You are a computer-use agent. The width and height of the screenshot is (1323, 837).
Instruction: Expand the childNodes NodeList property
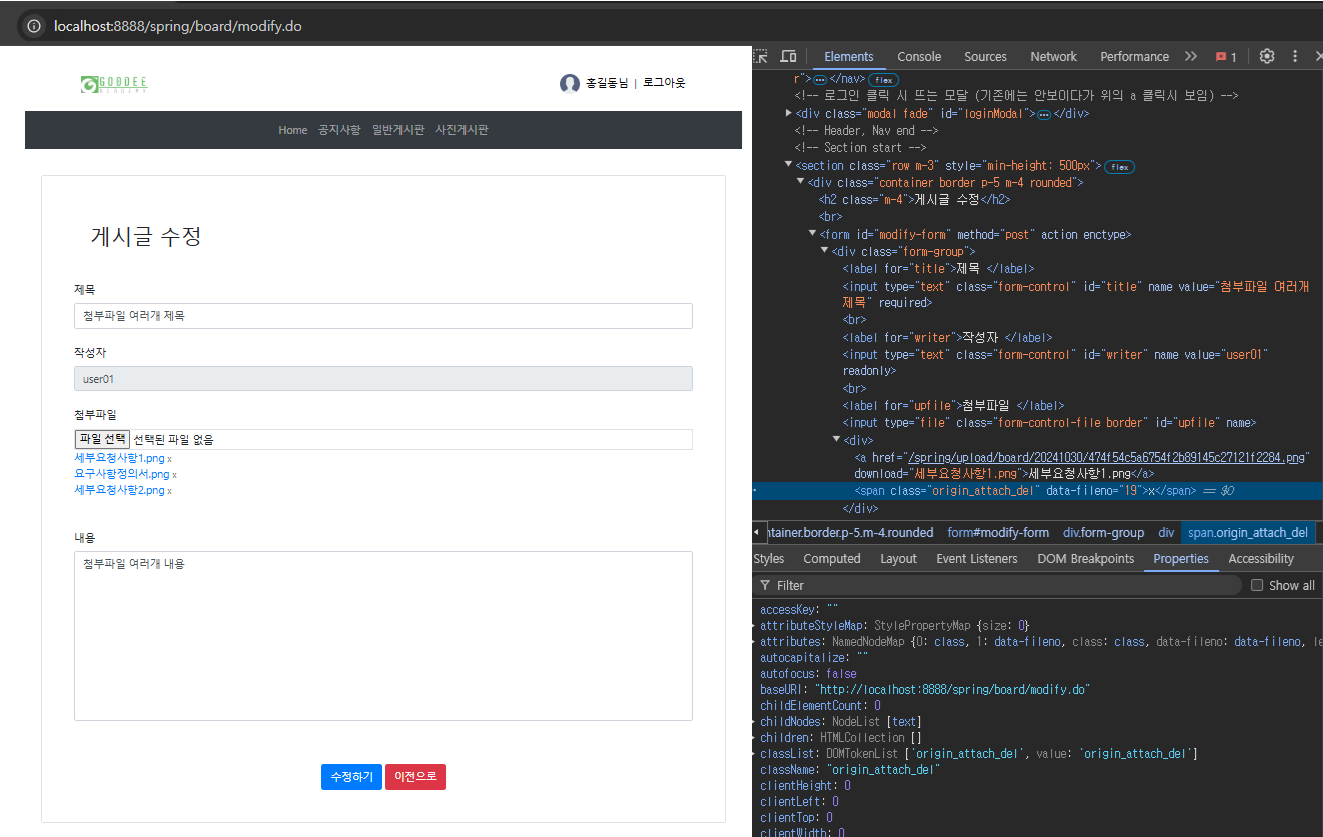(x=755, y=721)
